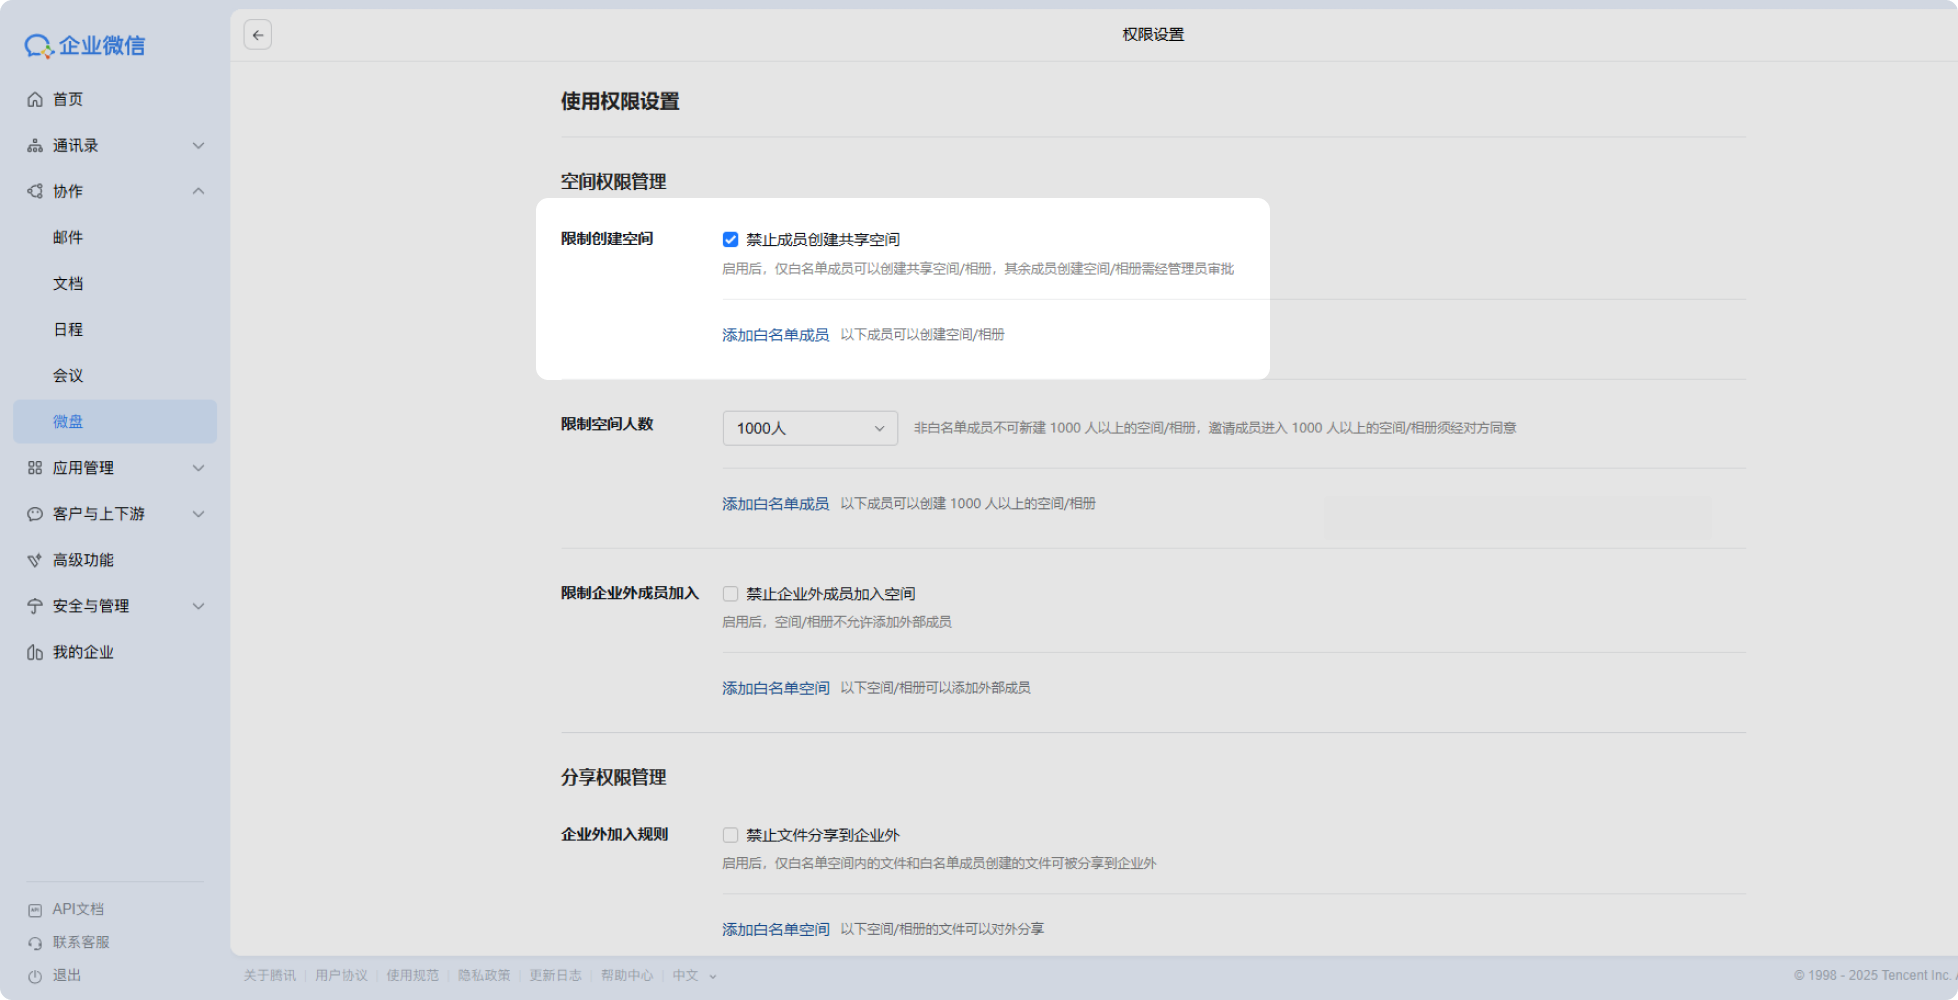1958x1000 pixels.
Task: Click 退出 to log out
Action: [67, 975]
